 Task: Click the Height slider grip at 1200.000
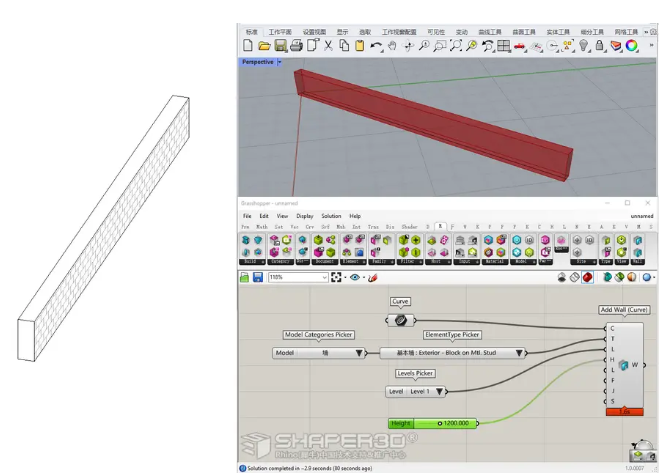click(440, 423)
